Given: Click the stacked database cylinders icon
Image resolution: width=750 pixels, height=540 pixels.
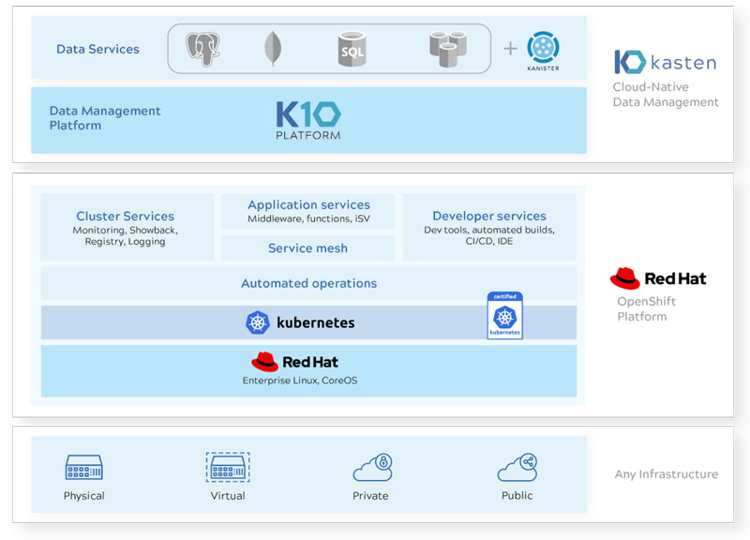Looking at the screenshot, I should pos(448,48).
